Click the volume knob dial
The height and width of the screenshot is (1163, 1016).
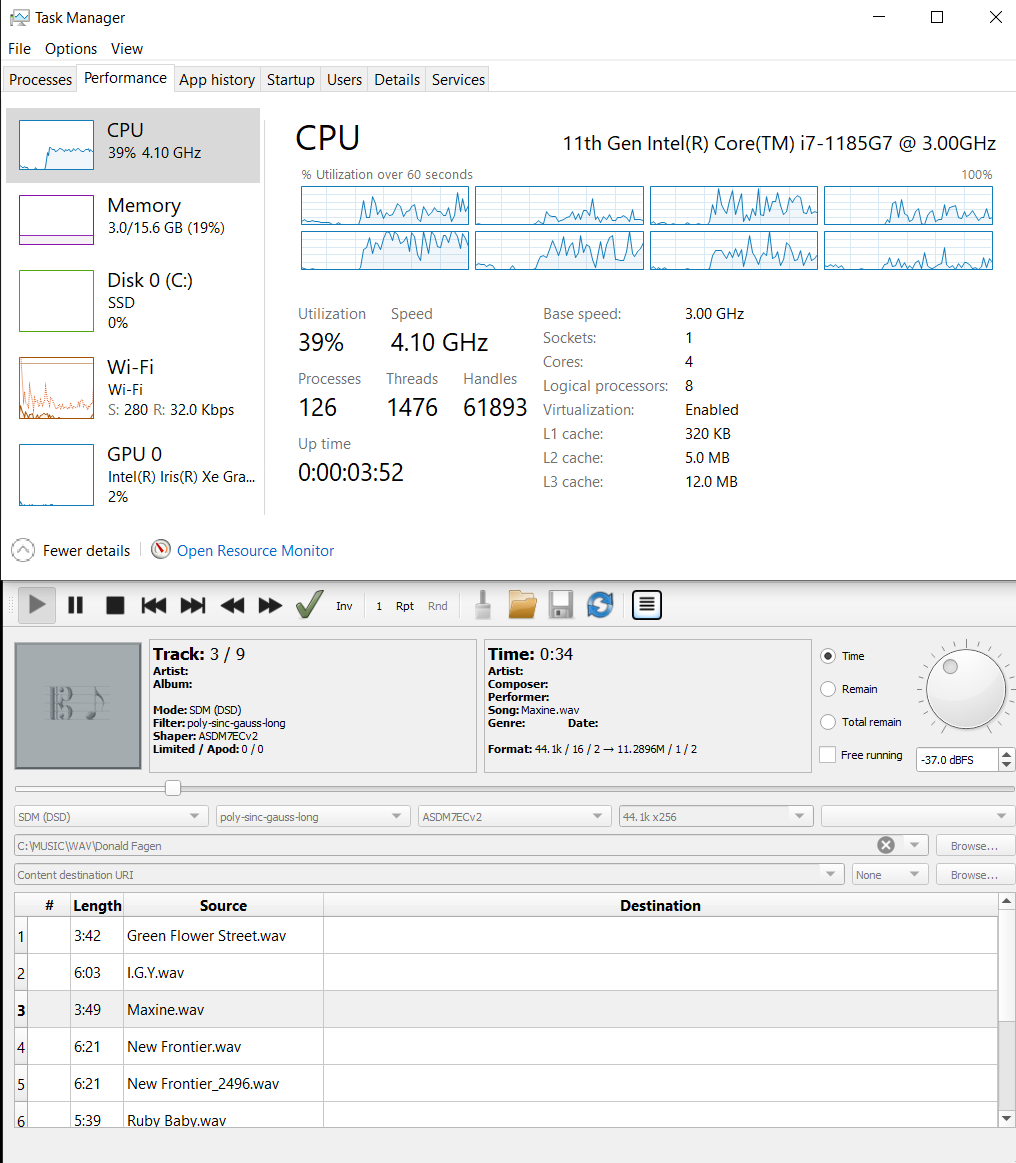tap(966, 689)
